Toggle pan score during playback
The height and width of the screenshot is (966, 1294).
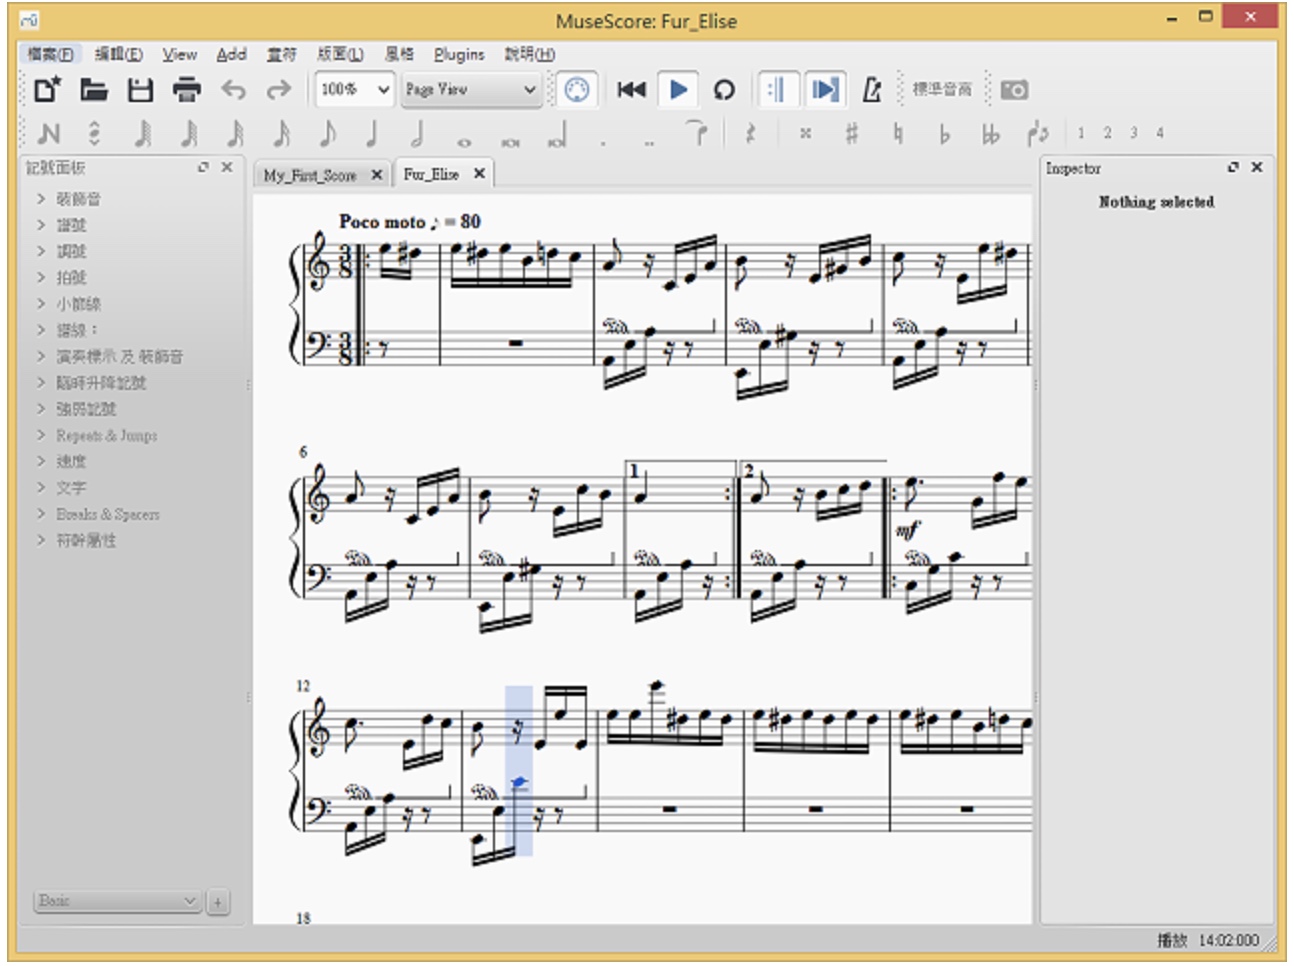coord(825,90)
